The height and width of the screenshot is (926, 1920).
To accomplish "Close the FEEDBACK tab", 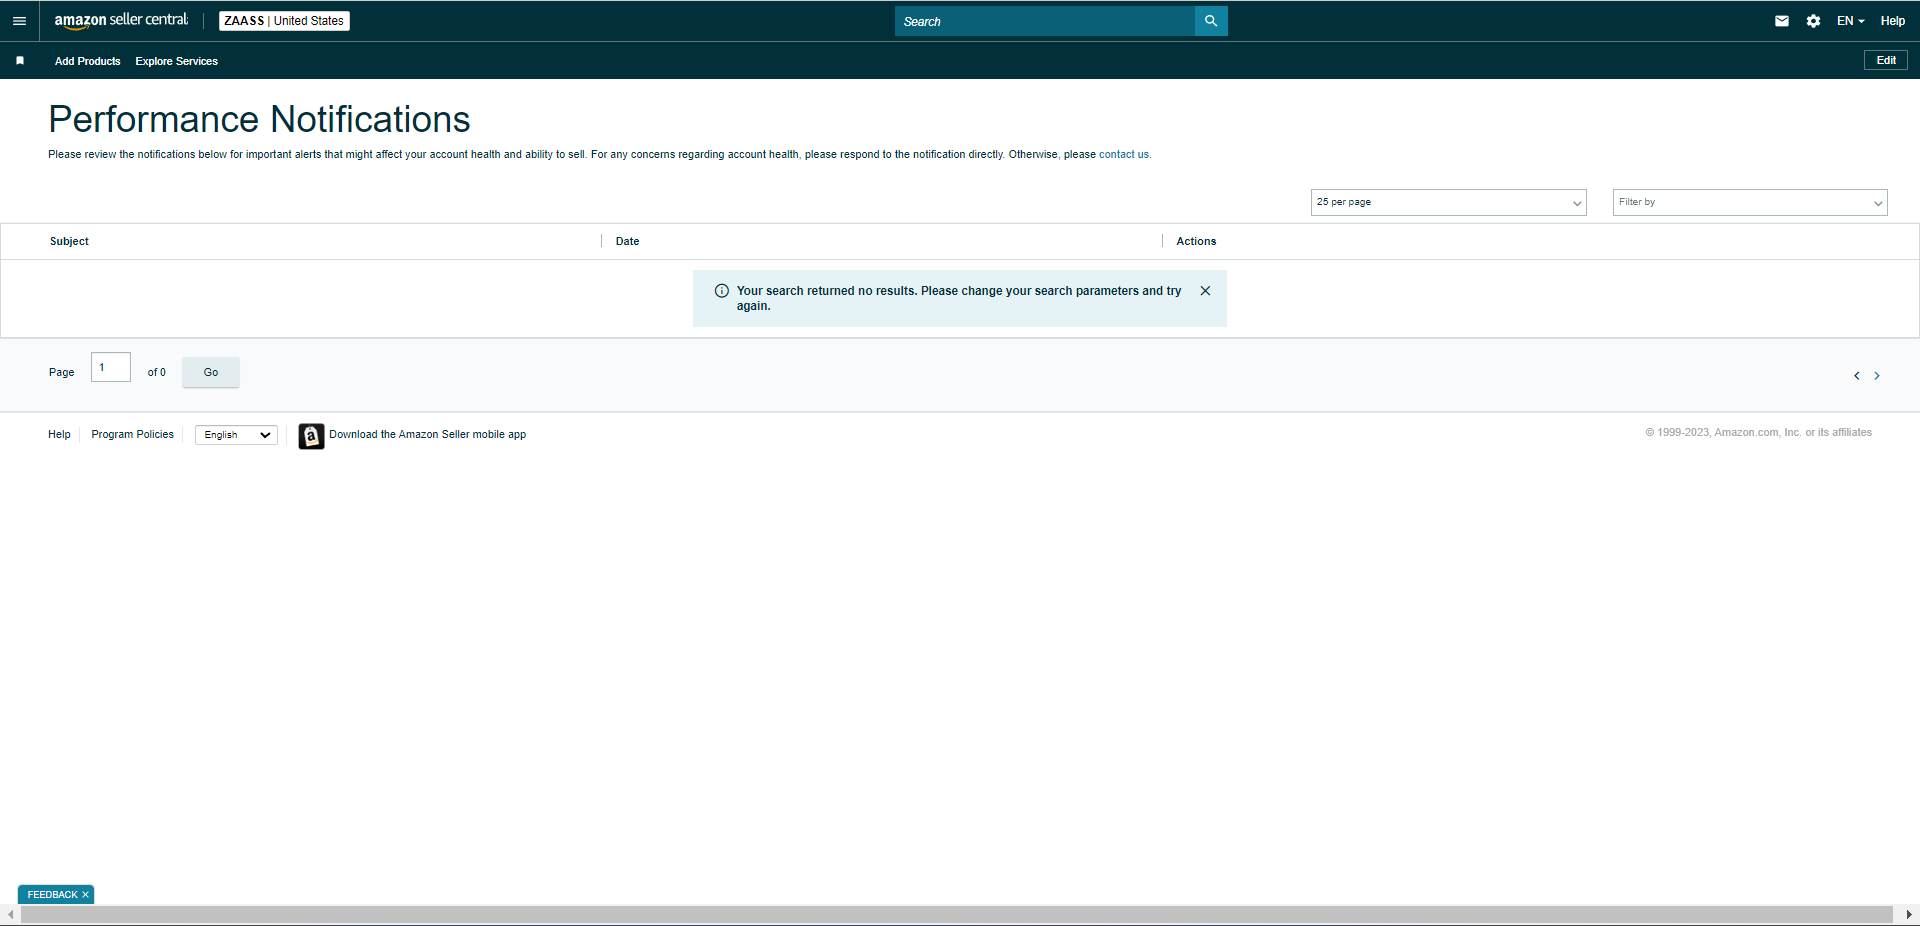I will 86,895.
